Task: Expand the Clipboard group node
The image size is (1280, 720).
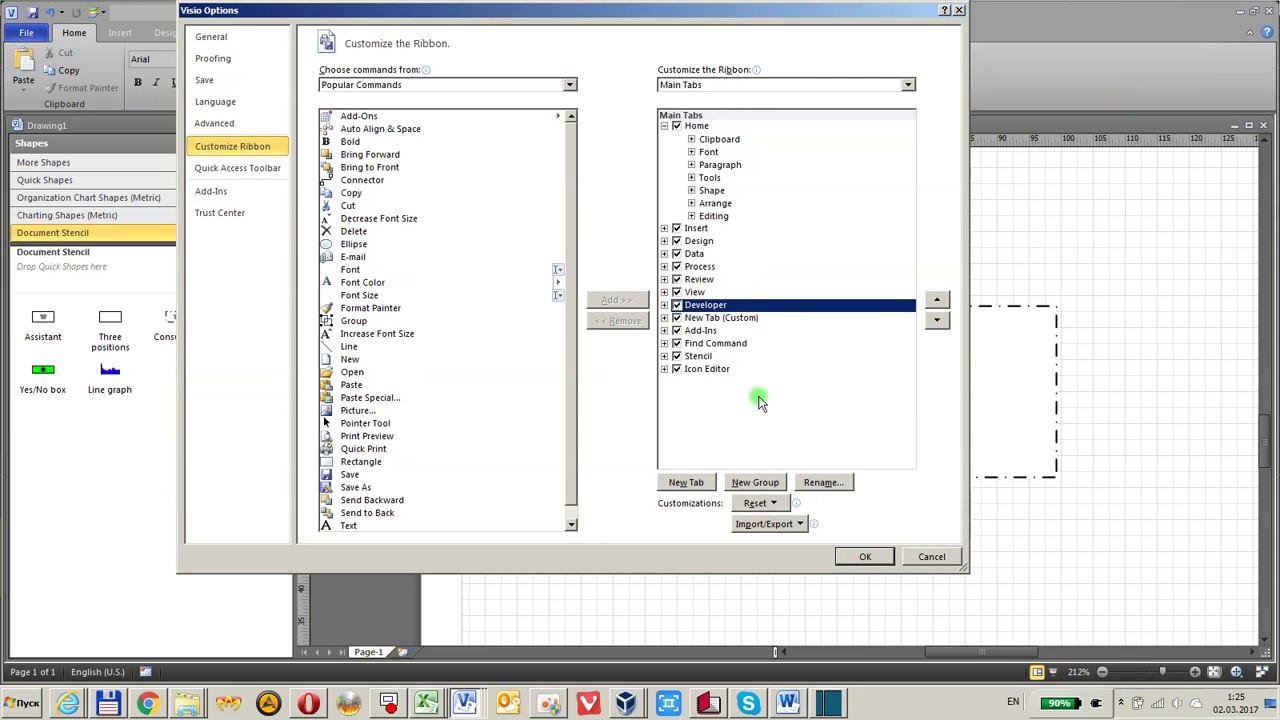Action: pos(691,139)
